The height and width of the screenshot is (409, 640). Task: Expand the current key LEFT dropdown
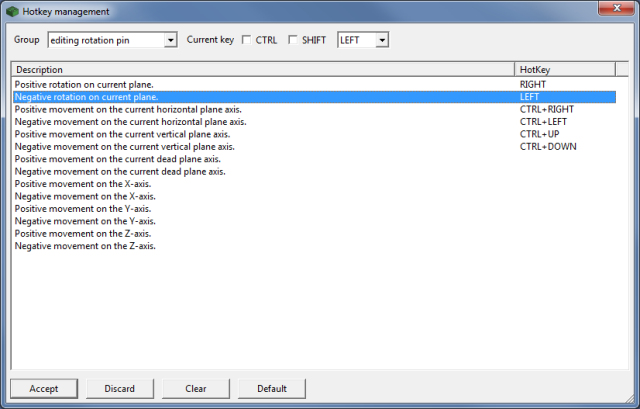click(x=381, y=40)
